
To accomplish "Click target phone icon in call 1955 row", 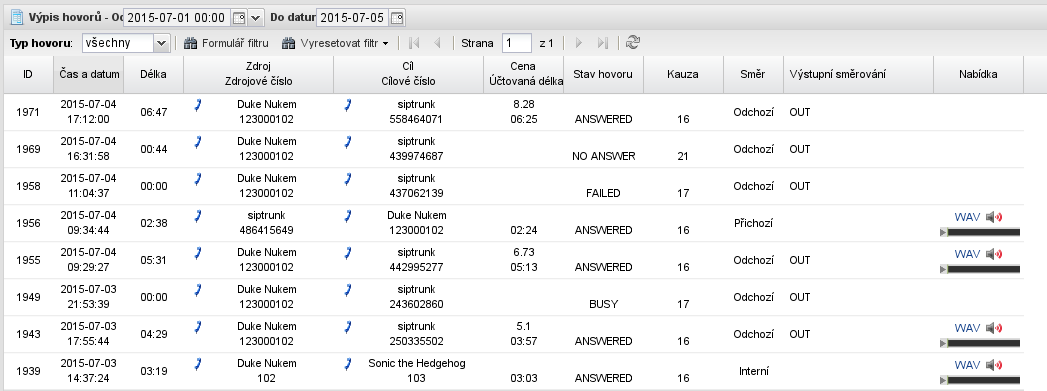I will pos(348,253).
